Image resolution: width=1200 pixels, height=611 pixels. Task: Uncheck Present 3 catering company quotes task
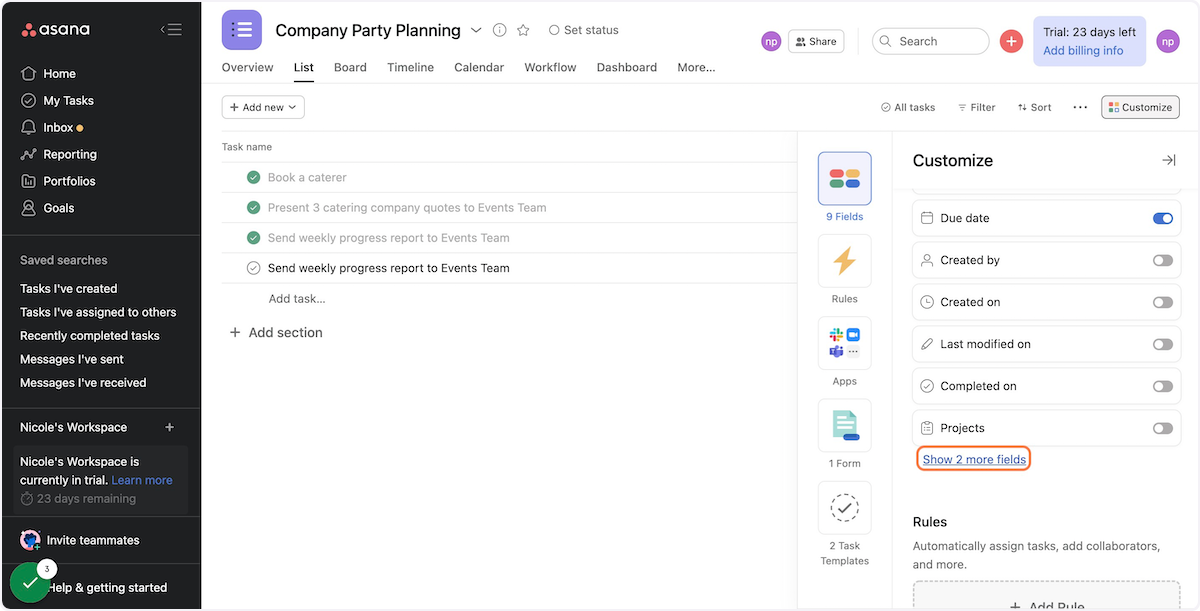pyautogui.click(x=254, y=207)
